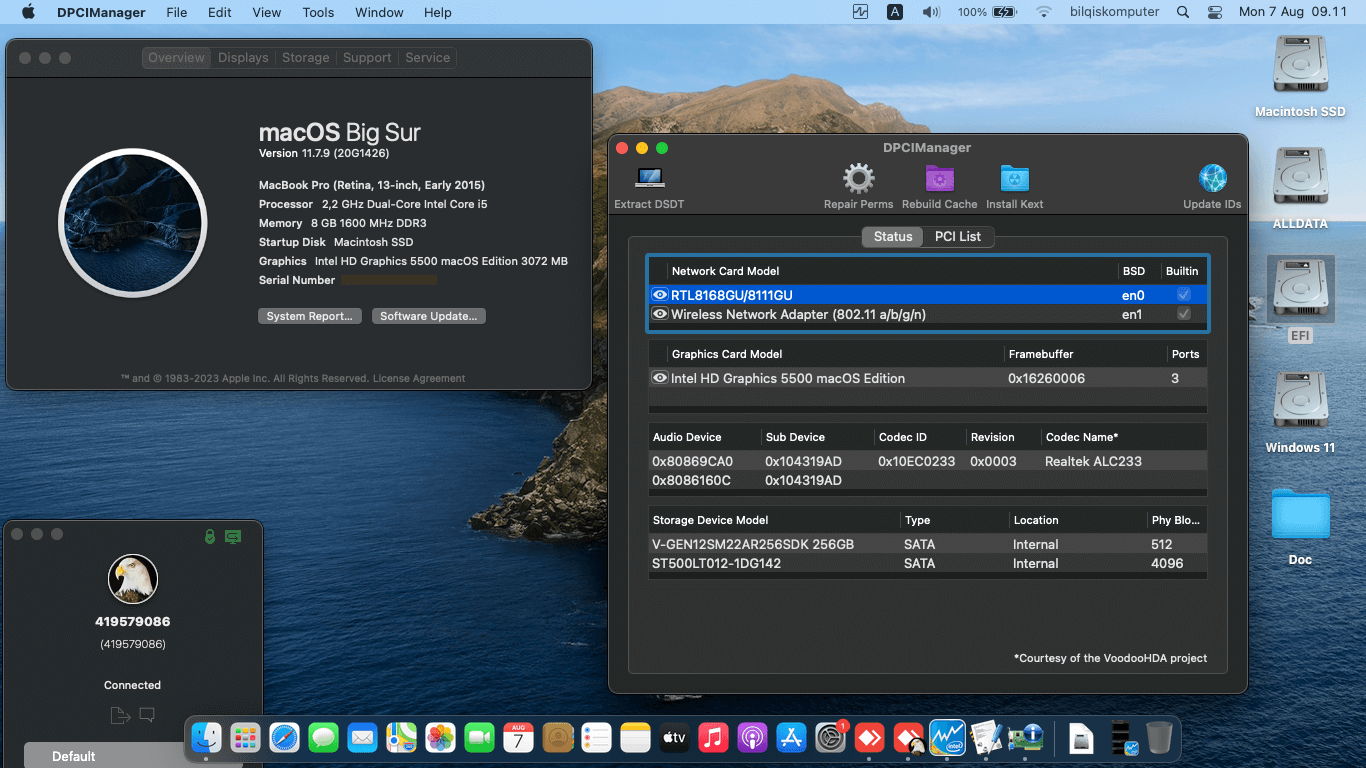Click eye icon beside Wireless Network Adapter

pyautogui.click(x=660, y=314)
